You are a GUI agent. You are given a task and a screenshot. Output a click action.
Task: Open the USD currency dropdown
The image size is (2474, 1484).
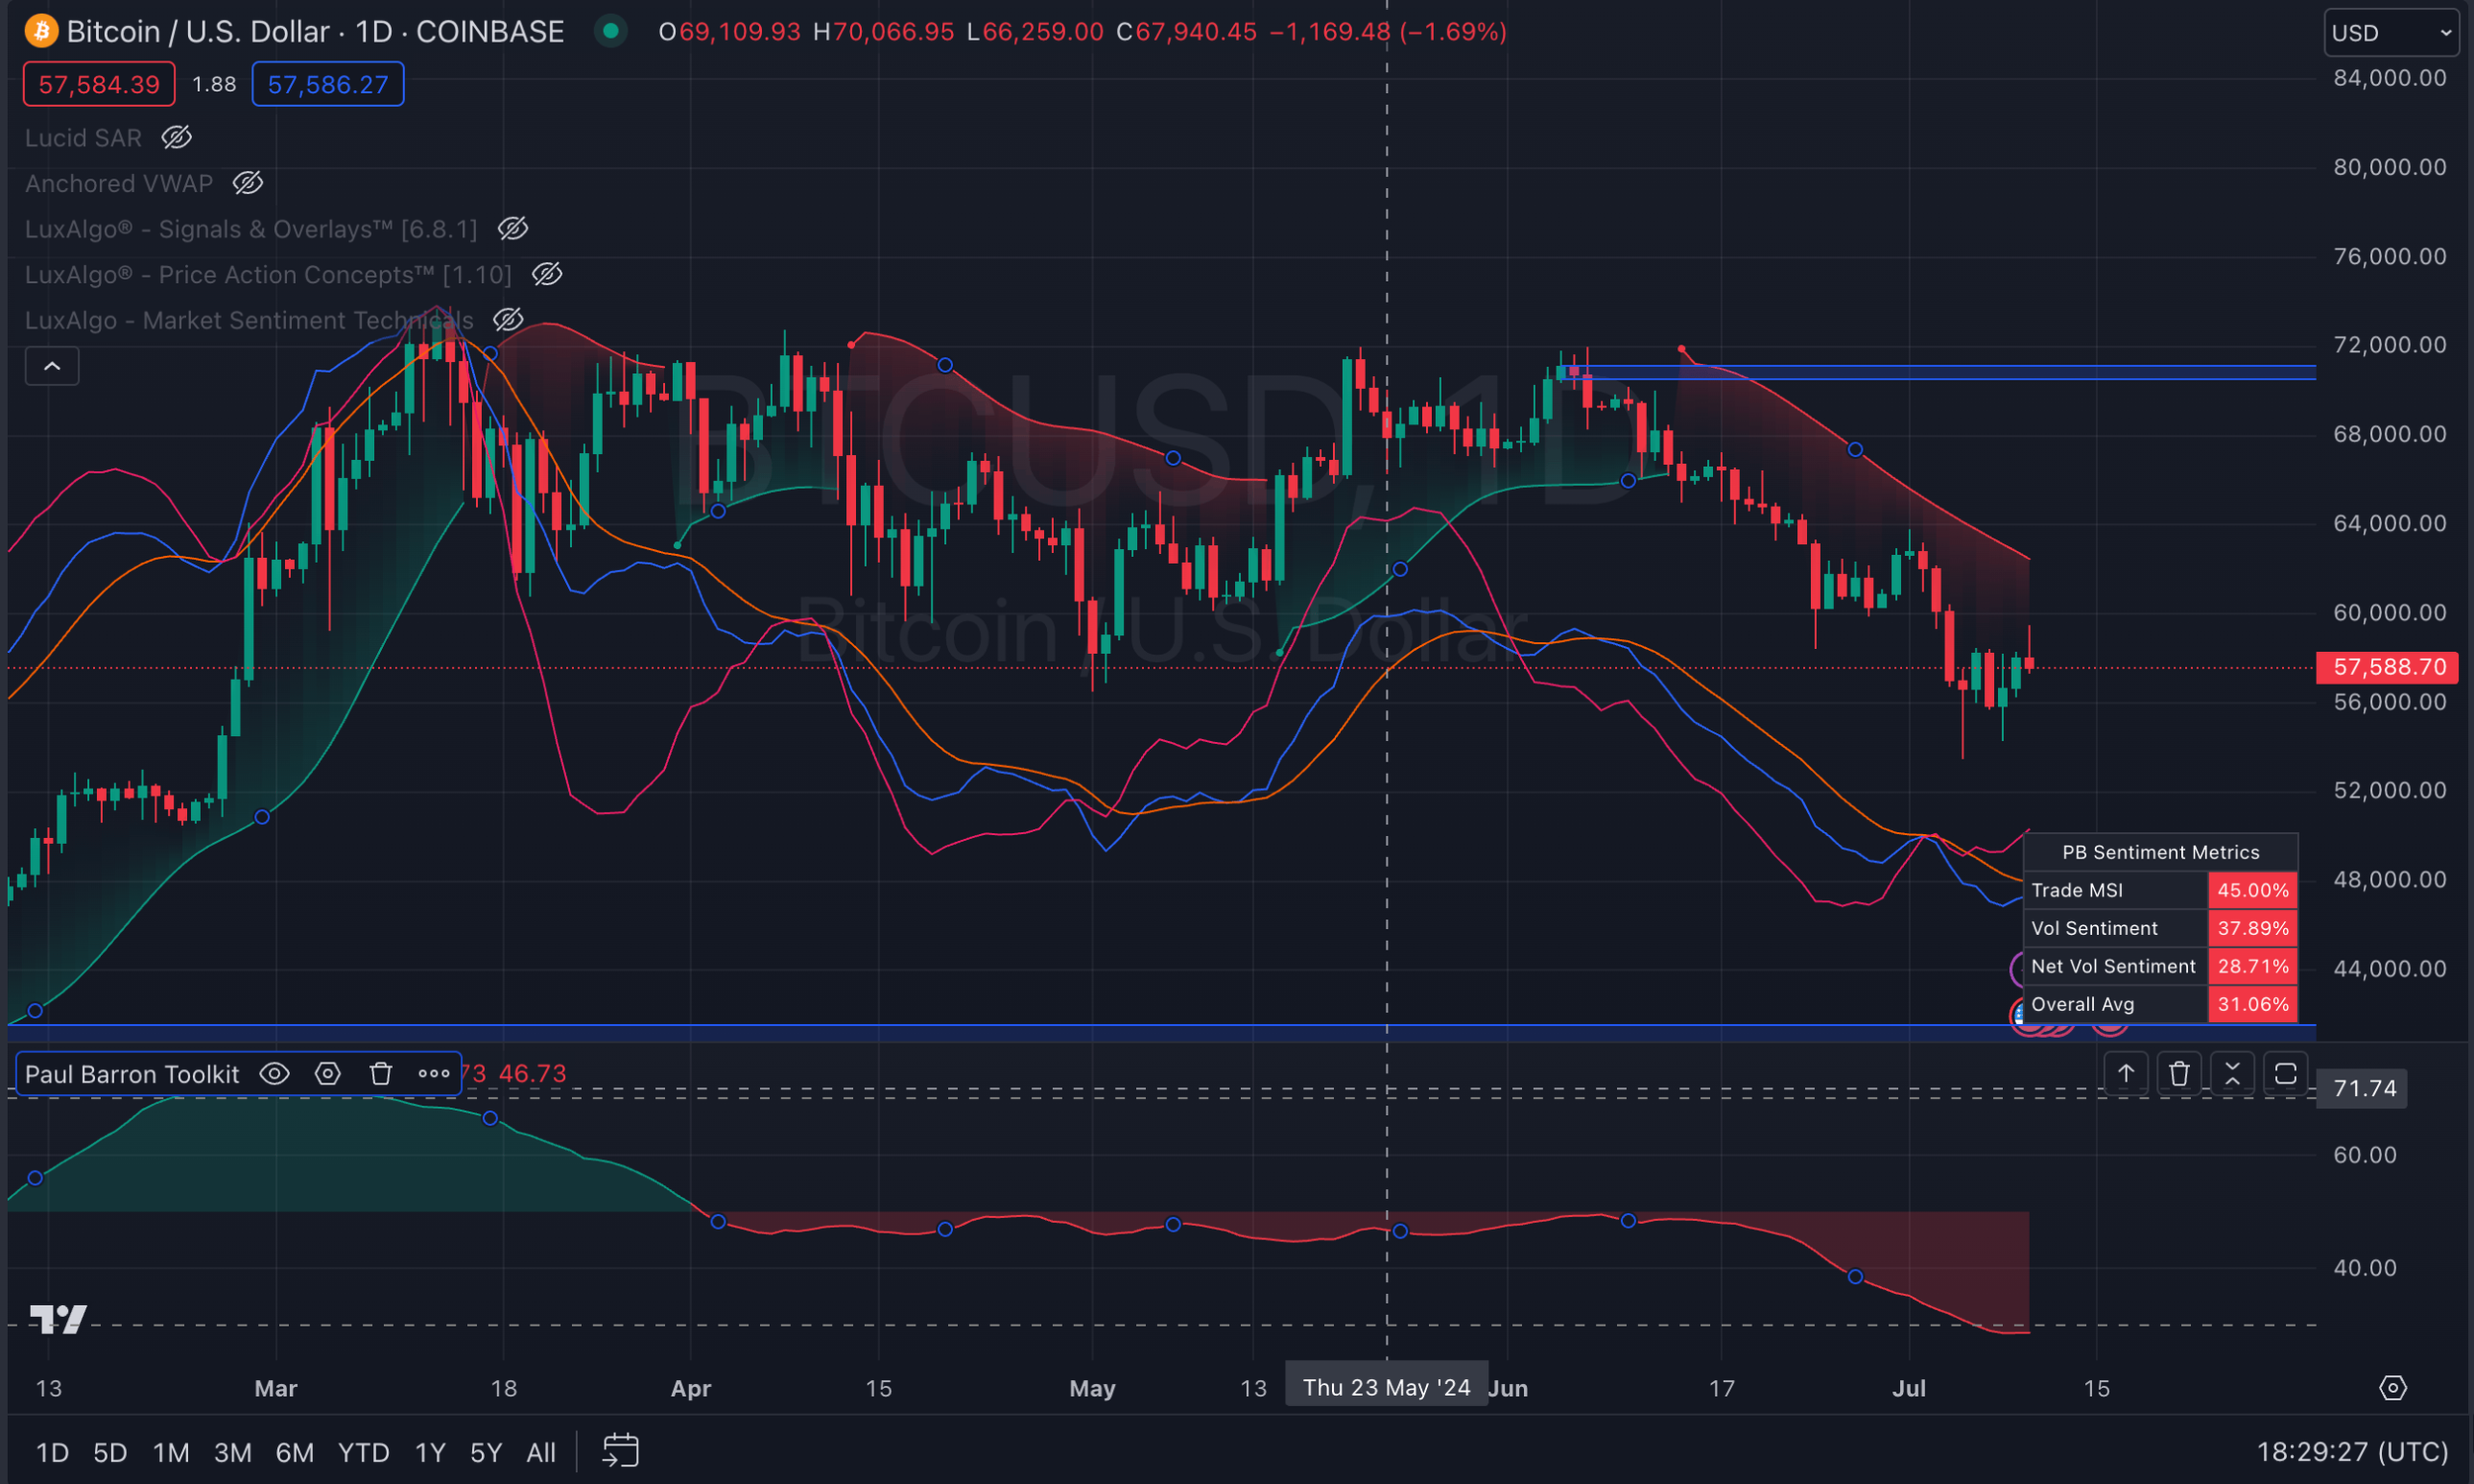click(2390, 33)
